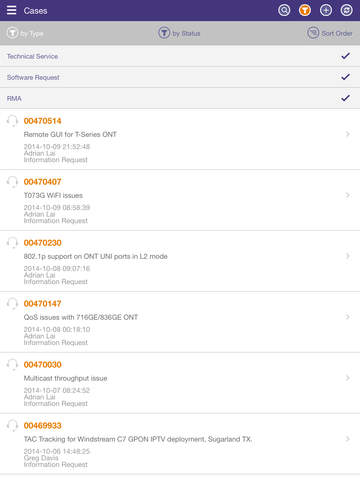Tap headset icon for case 00469933
Screen dimensions: 360x480
(x=12, y=426)
